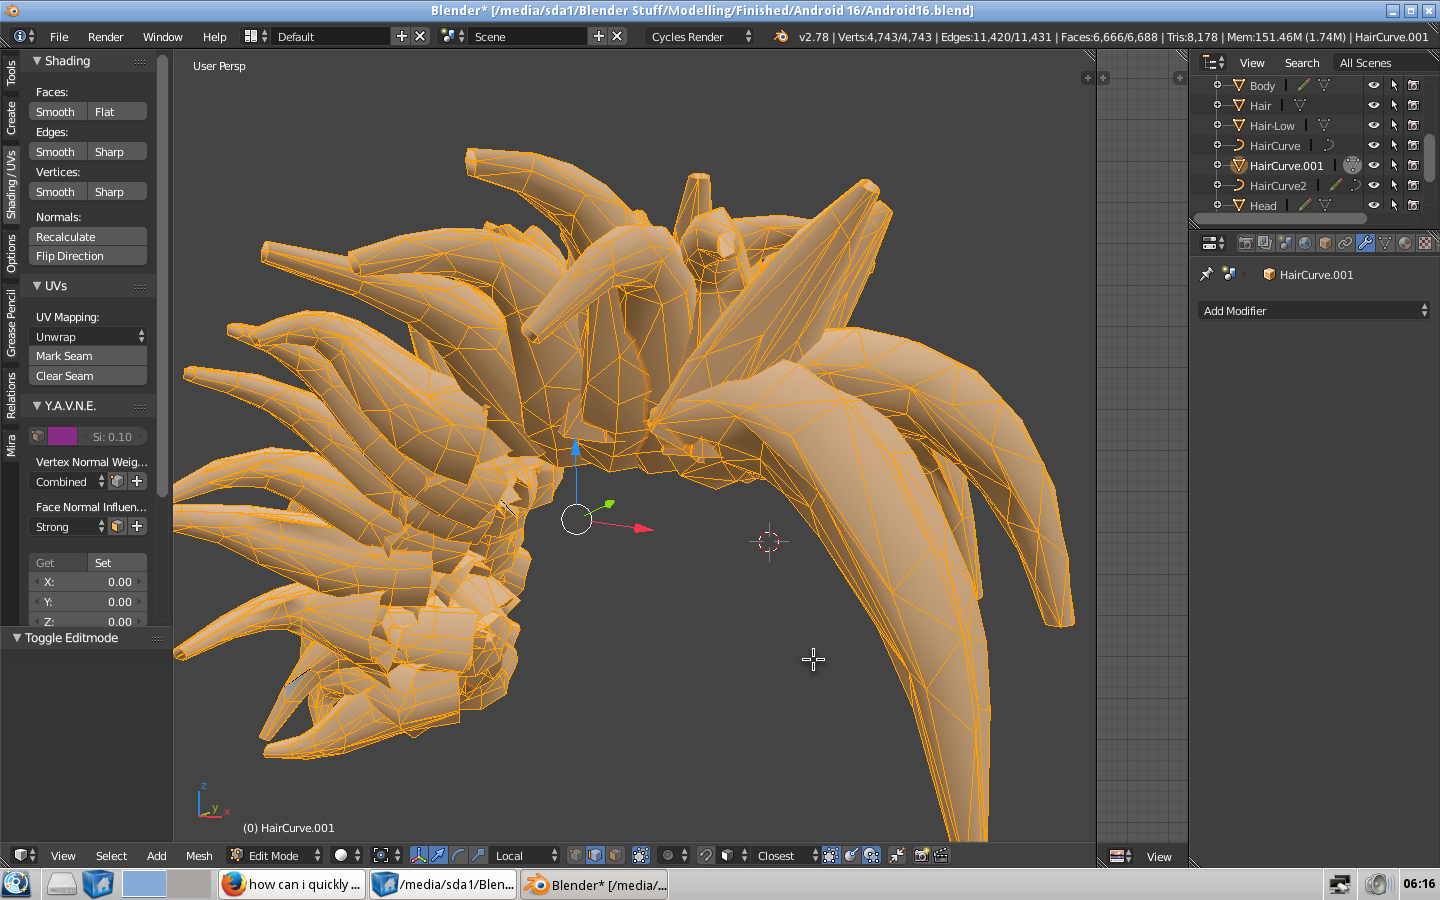Image resolution: width=1440 pixels, height=900 pixels.
Task: Expand the HairCurve tree item
Action: pos(1217,145)
